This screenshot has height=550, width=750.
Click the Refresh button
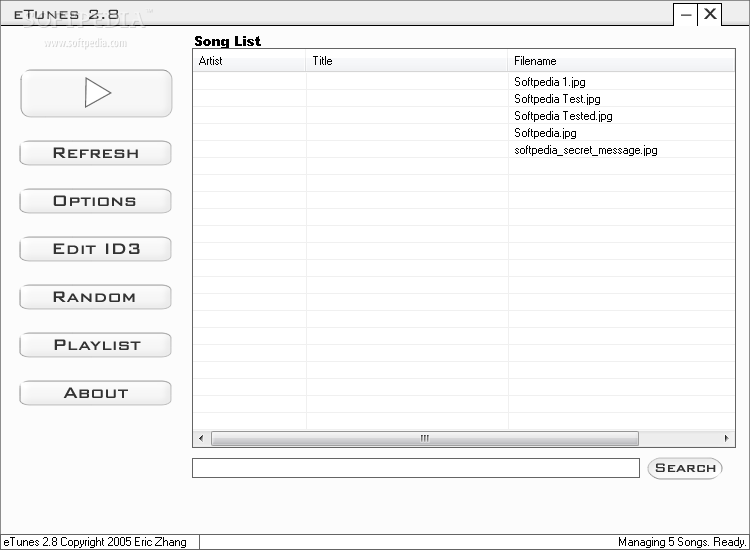tap(96, 153)
